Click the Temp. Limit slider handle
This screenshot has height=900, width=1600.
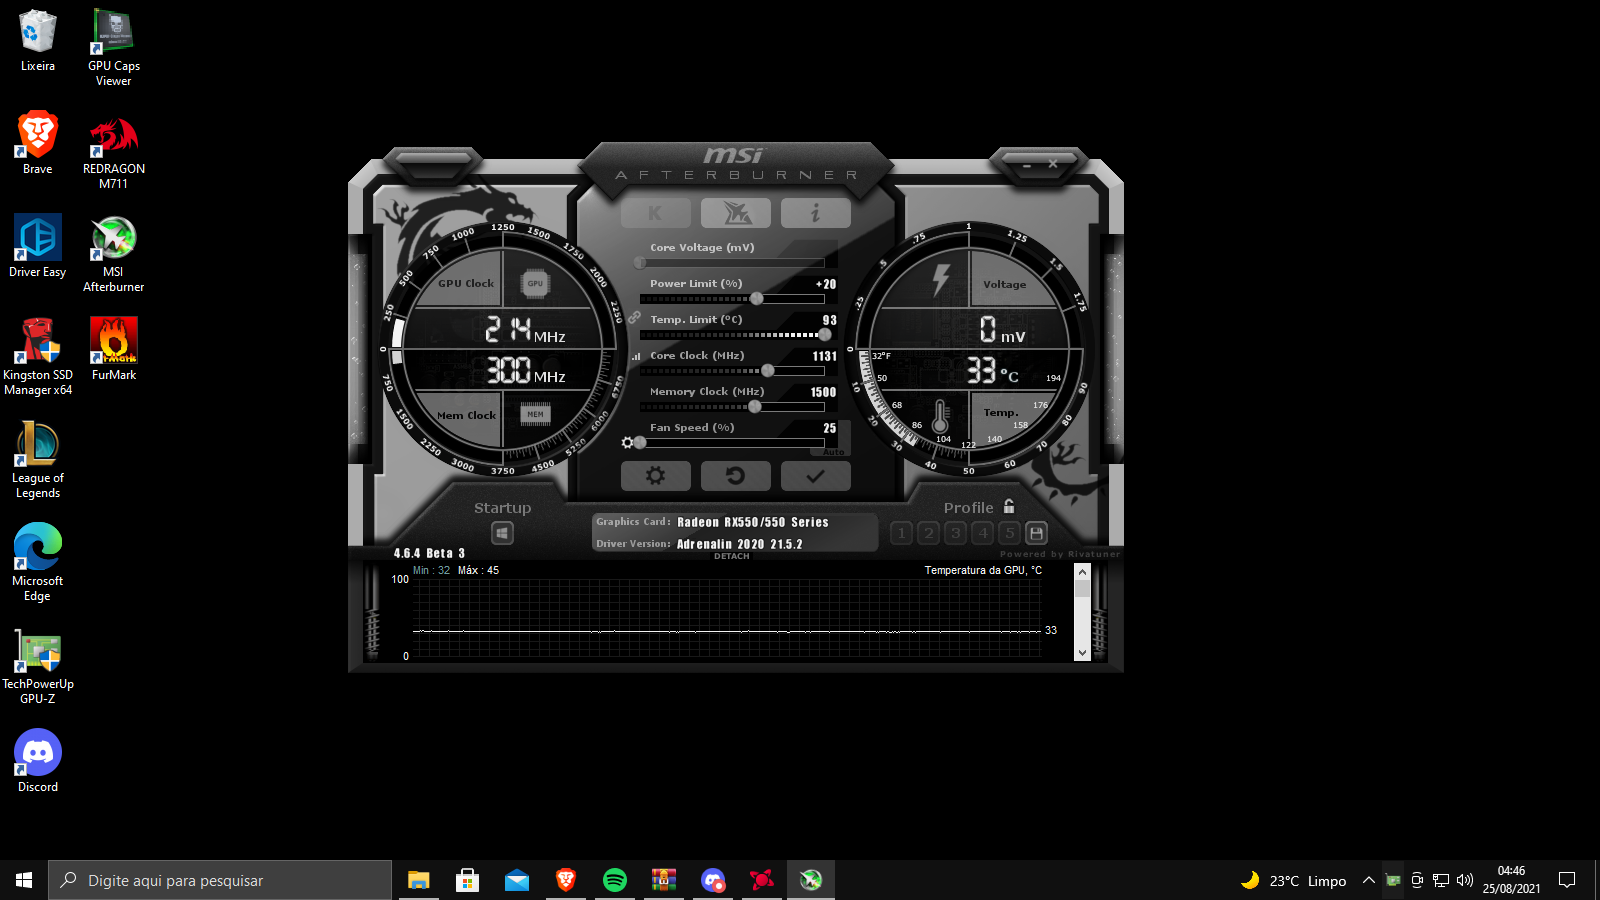[x=825, y=335]
